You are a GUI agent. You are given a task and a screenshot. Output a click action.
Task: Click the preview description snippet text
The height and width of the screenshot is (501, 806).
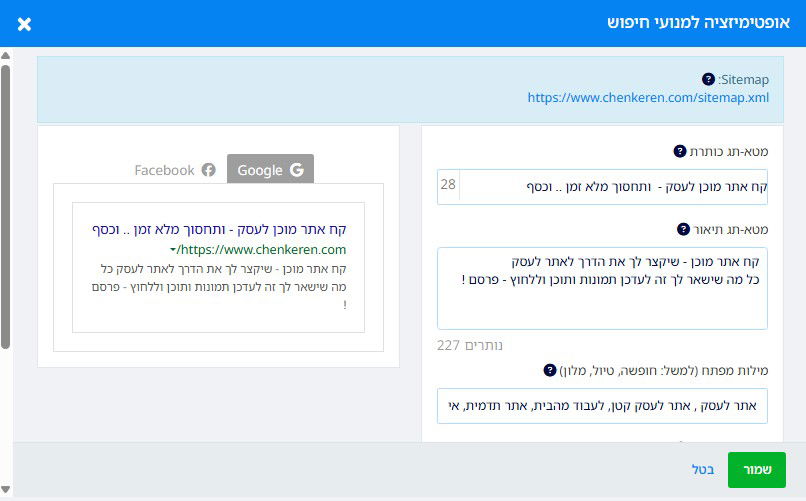[219, 287]
